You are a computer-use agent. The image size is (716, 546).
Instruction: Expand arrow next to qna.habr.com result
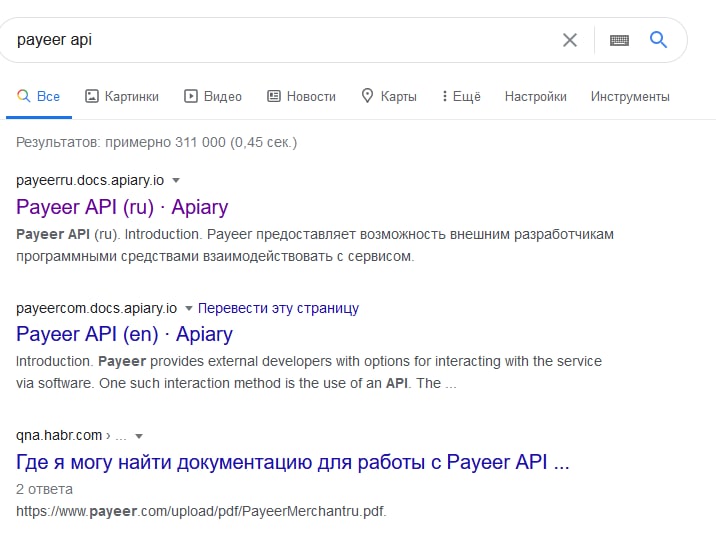139,436
